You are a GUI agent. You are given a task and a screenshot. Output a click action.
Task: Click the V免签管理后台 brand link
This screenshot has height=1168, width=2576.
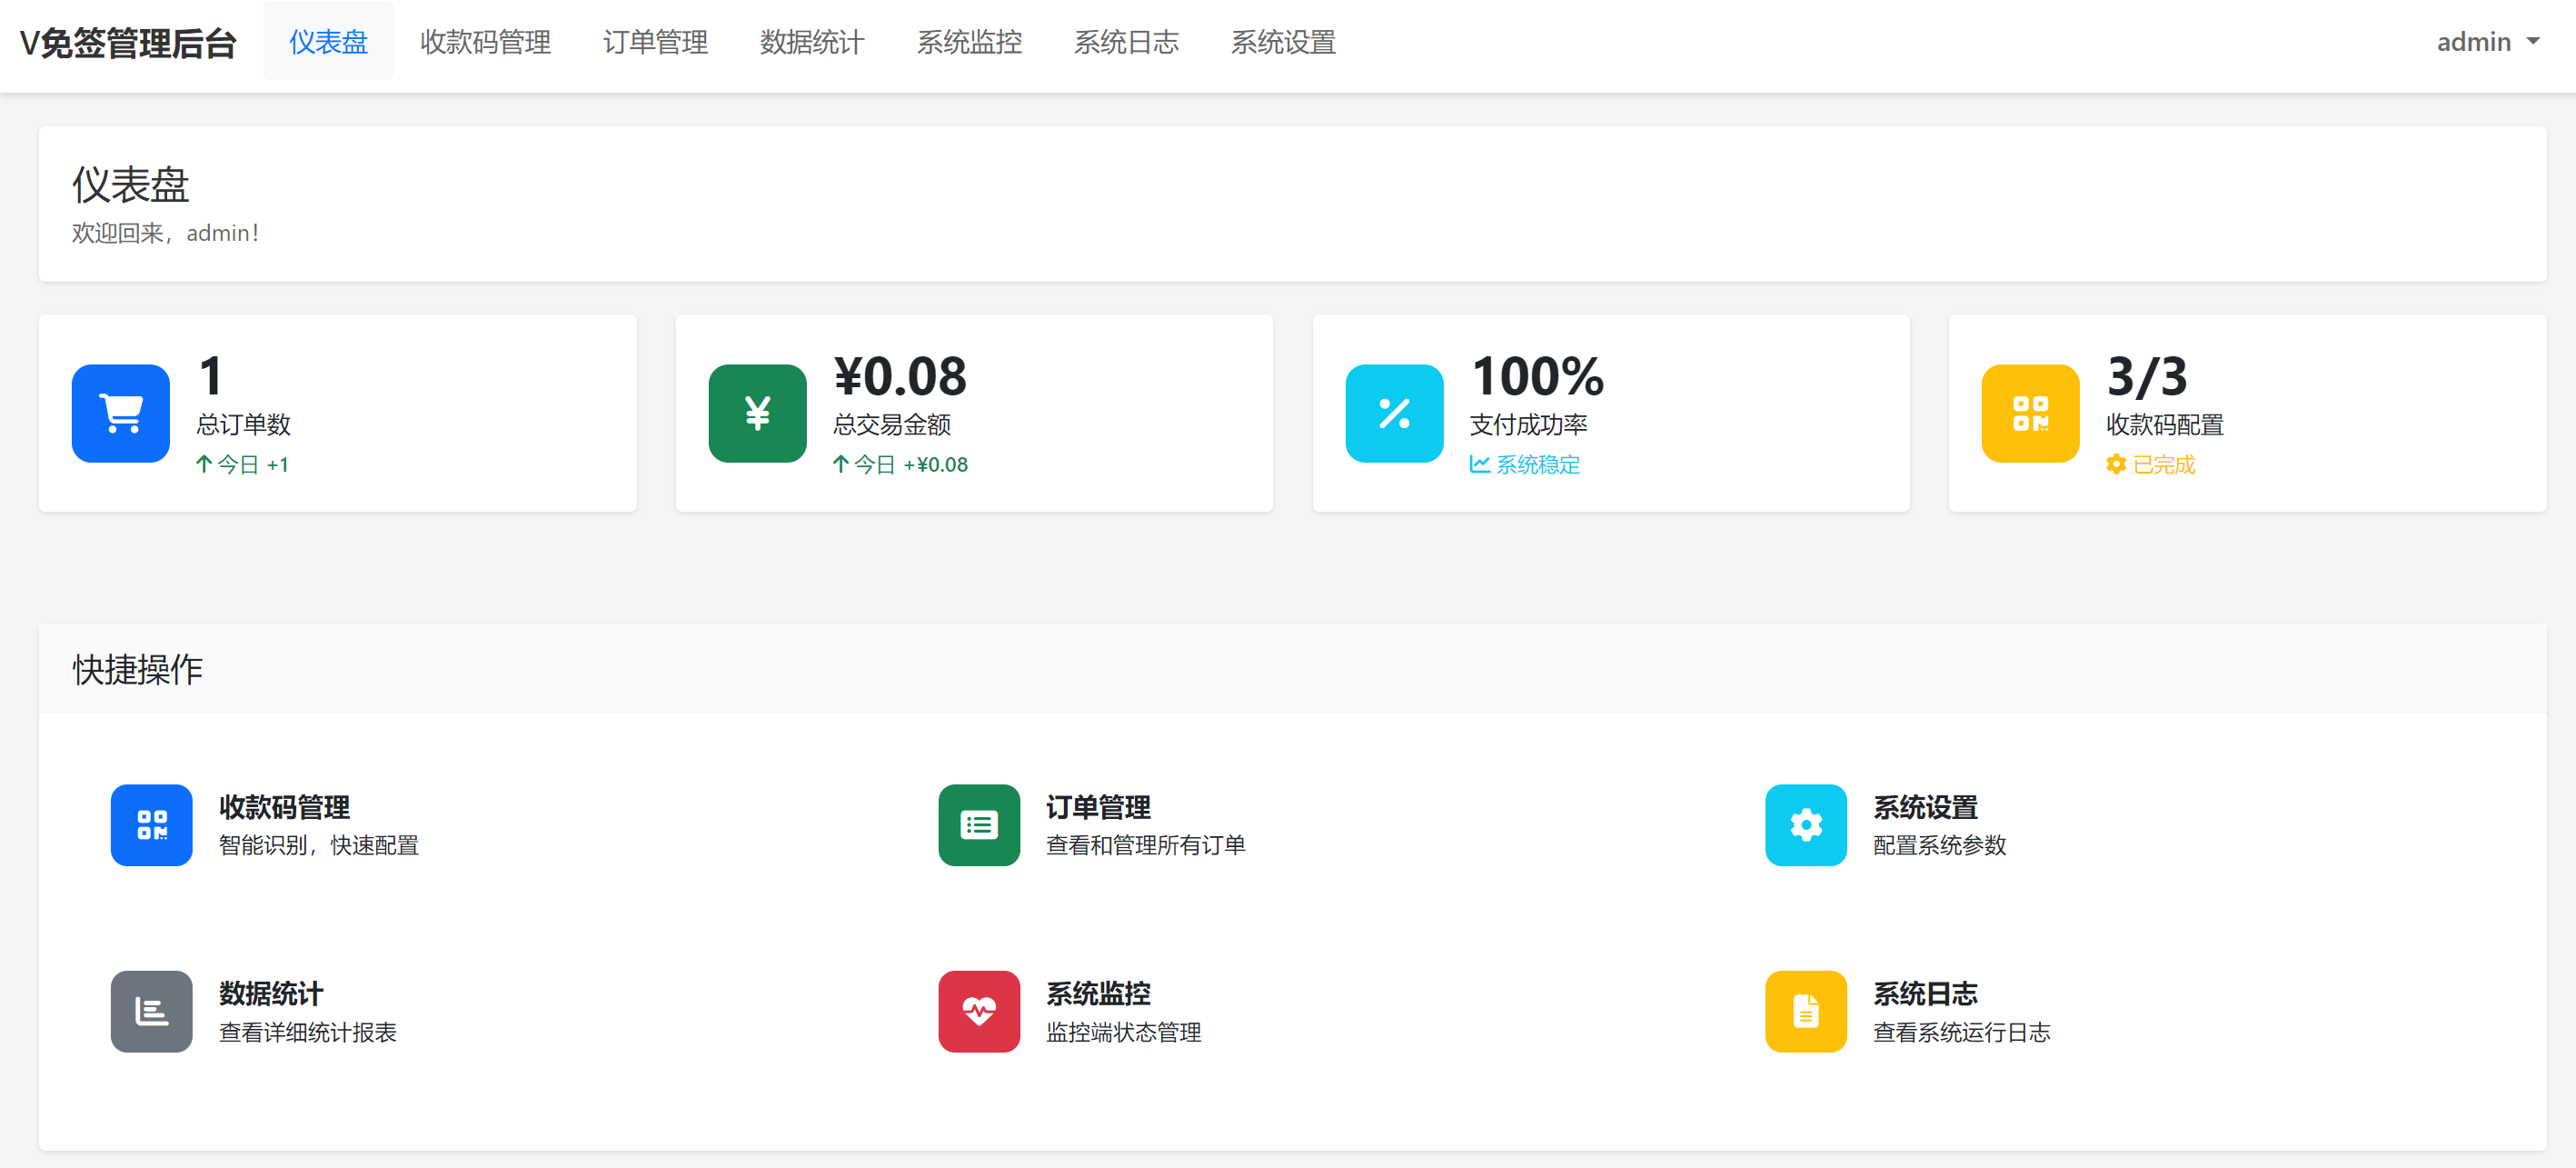(128, 44)
